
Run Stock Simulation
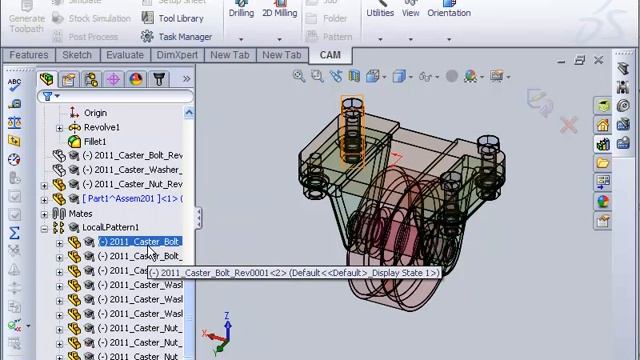pyautogui.click(x=91, y=18)
